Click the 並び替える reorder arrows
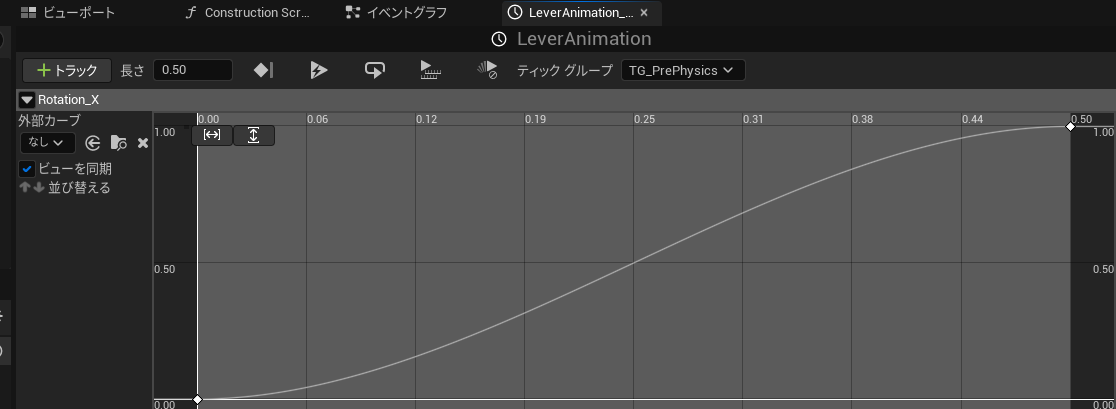Viewport: 1116px width, 409px height. pyautogui.click(x=32, y=188)
